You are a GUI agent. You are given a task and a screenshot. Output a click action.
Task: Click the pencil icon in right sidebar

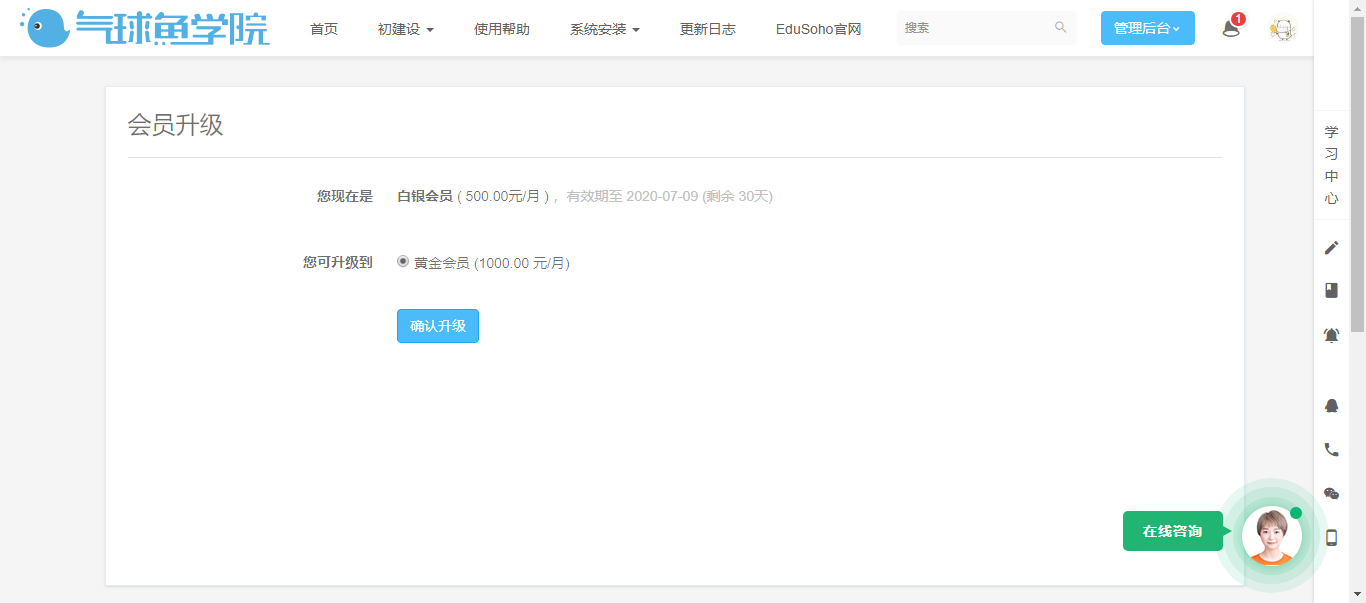pos(1331,248)
